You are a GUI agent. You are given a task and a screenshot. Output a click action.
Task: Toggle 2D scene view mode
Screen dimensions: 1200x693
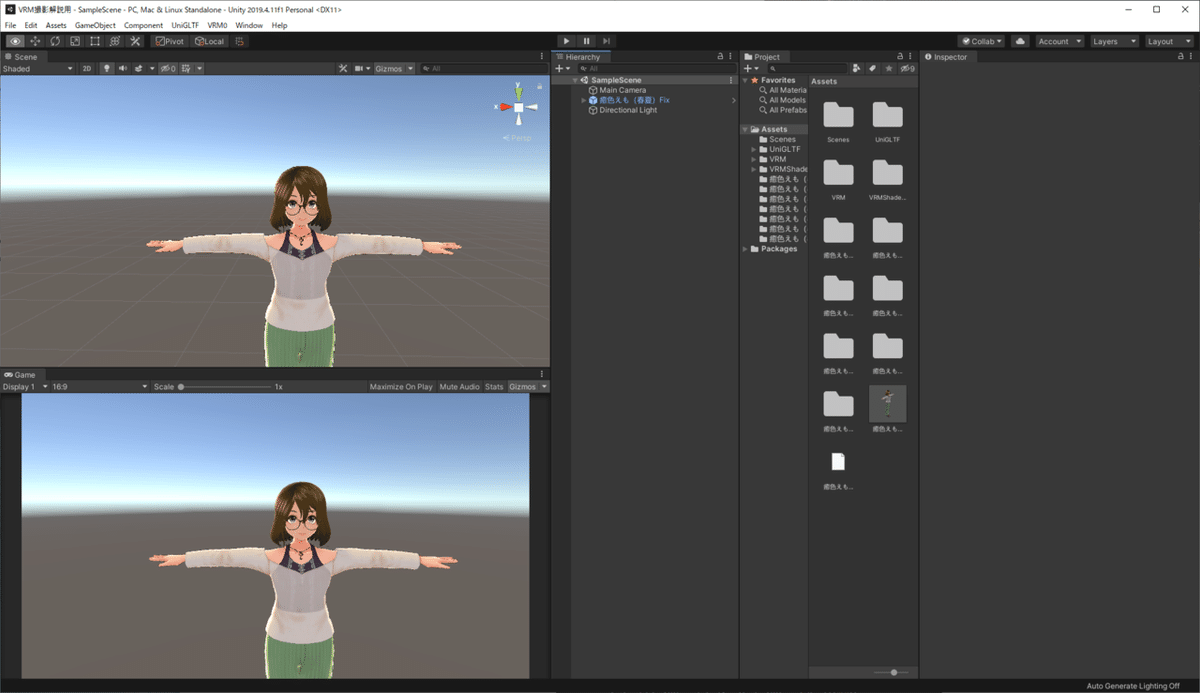[x=87, y=68]
